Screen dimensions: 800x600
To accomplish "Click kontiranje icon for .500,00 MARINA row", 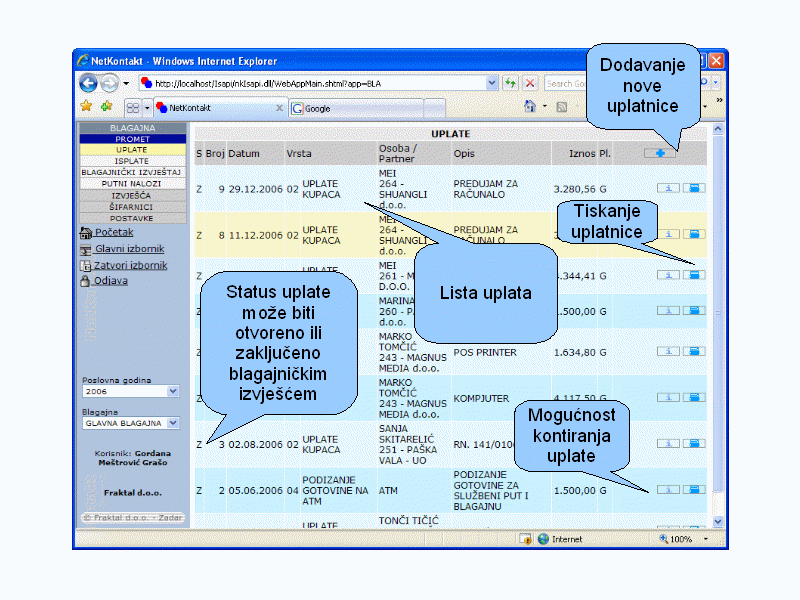I will point(668,310).
